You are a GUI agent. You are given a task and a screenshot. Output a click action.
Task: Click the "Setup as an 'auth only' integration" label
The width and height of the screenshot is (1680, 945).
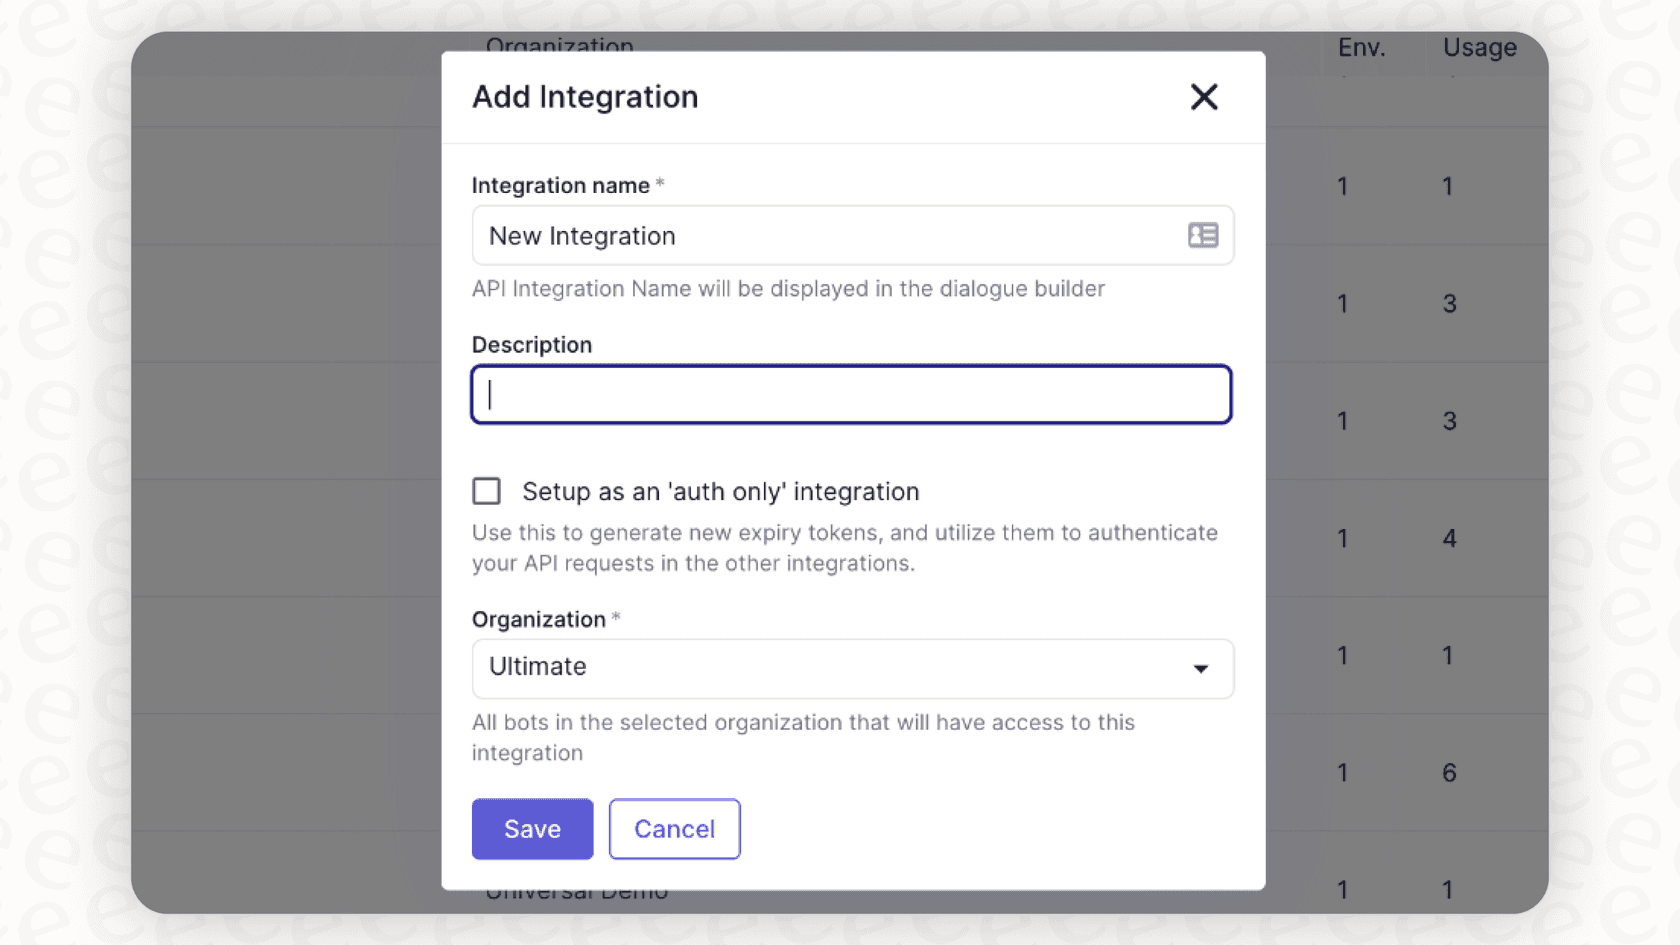click(x=720, y=492)
